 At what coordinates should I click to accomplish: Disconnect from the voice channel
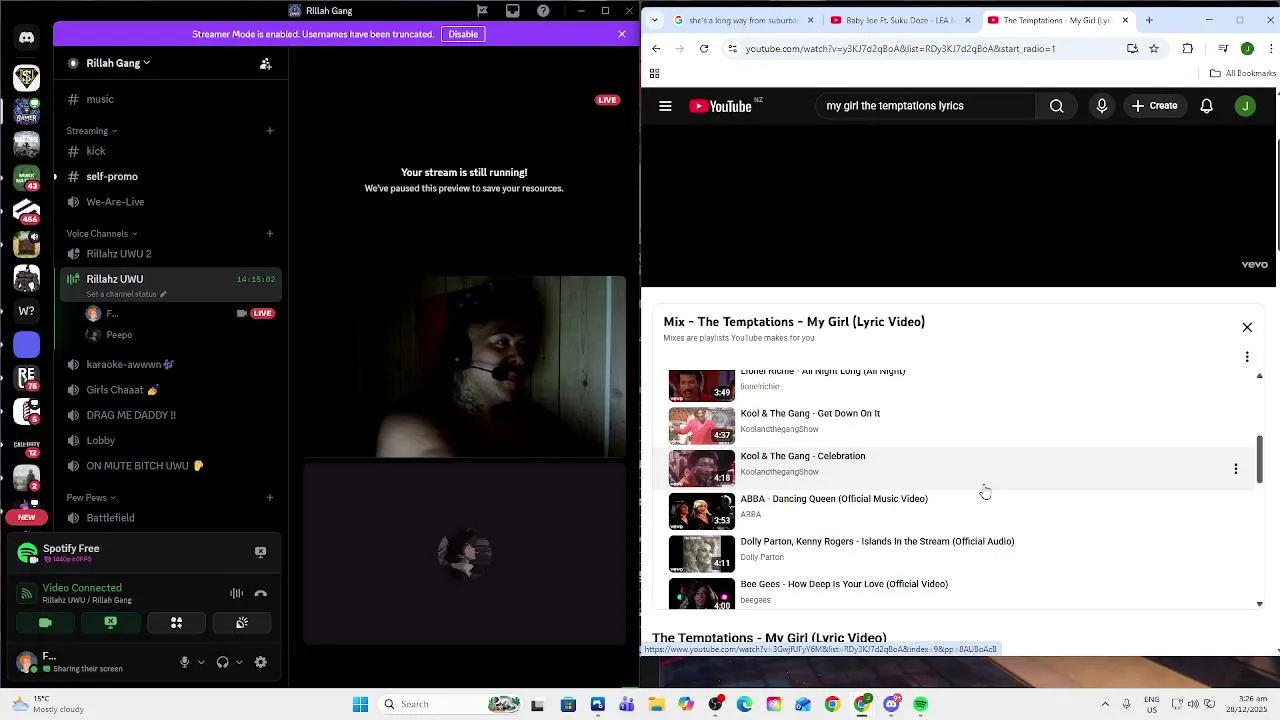pyautogui.click(x=261, y=593)
